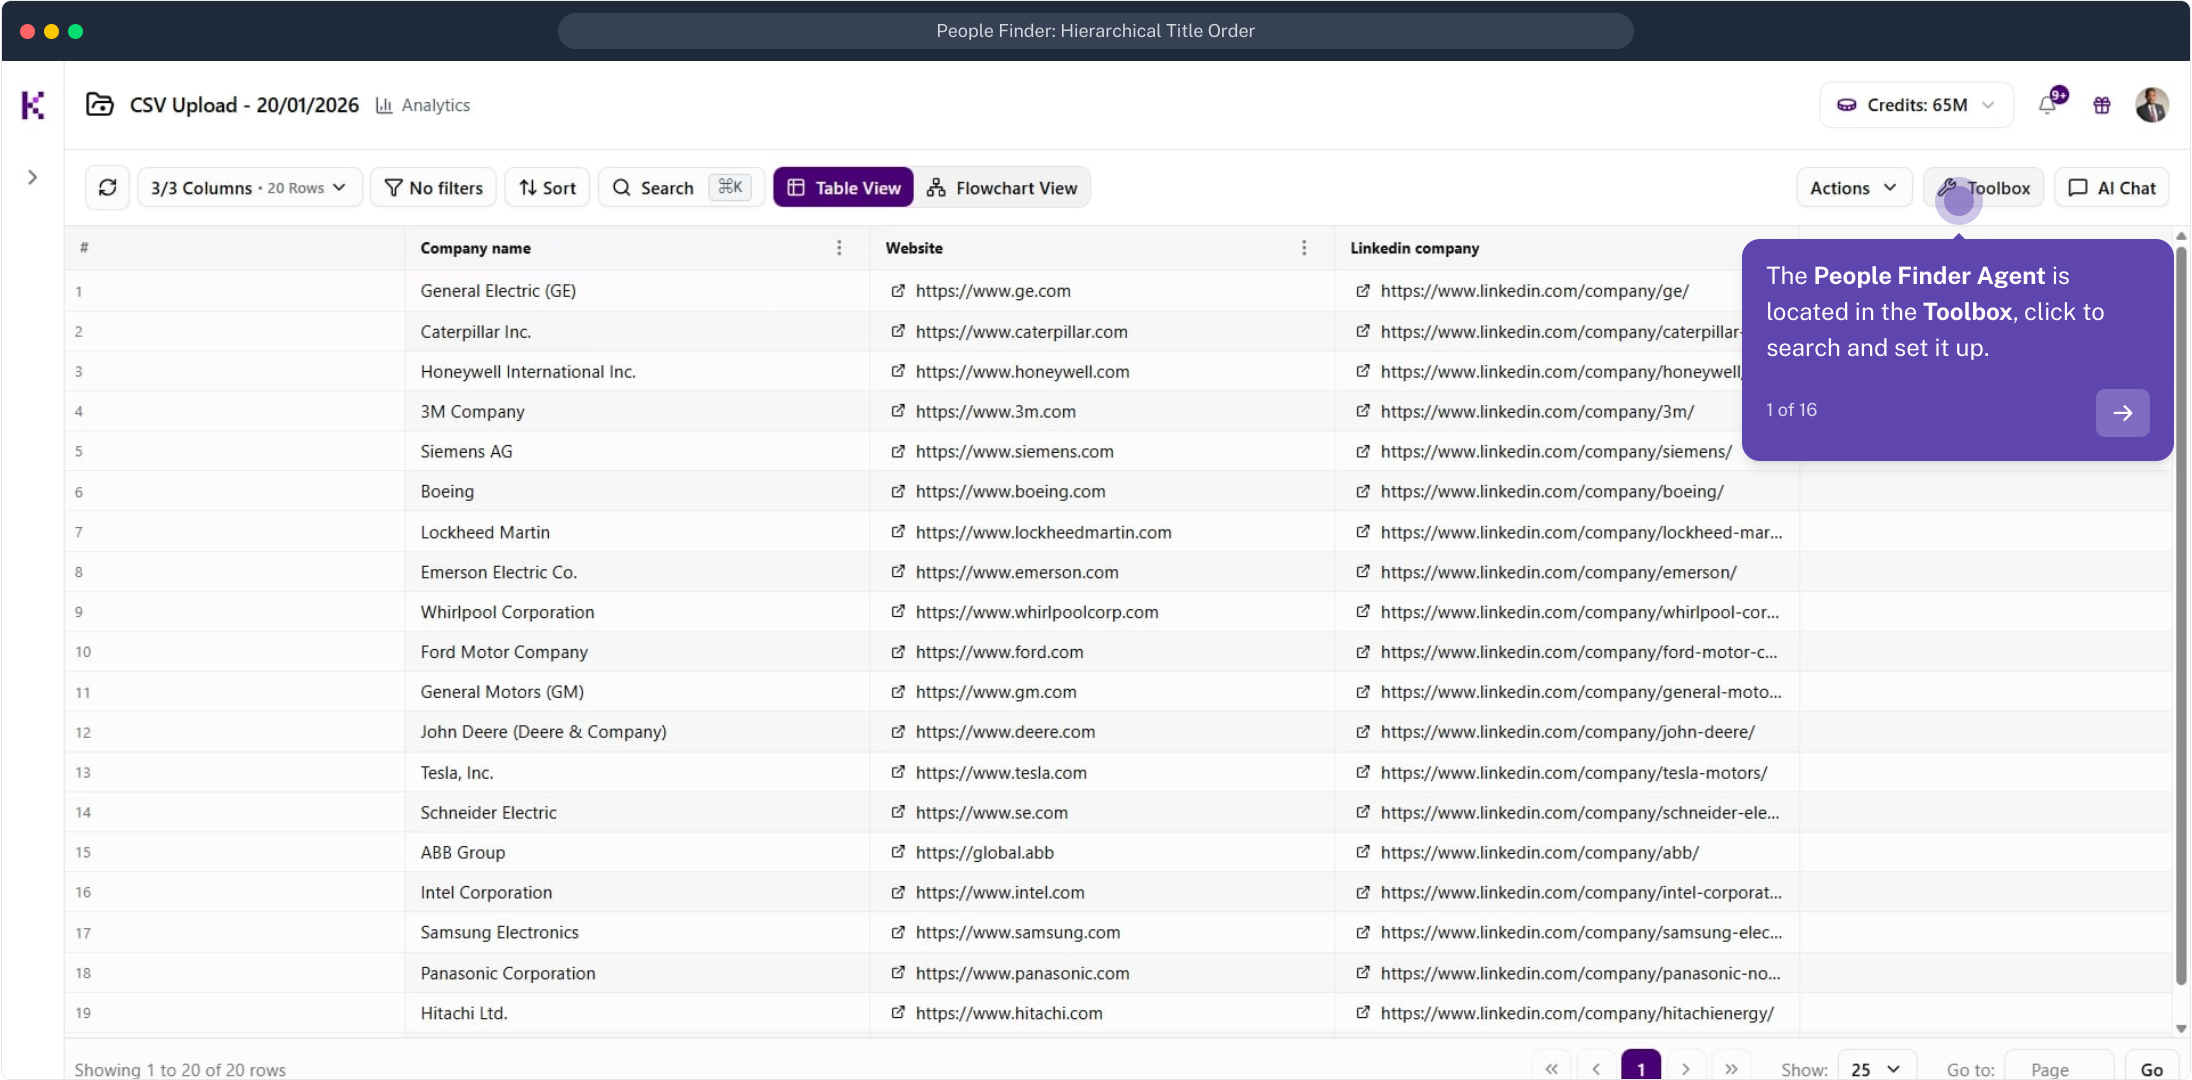This screenshot has width=2192, height=1080.
Task: Open LinkedIn abb company link icon
Action: click(x=1363, y=852)
